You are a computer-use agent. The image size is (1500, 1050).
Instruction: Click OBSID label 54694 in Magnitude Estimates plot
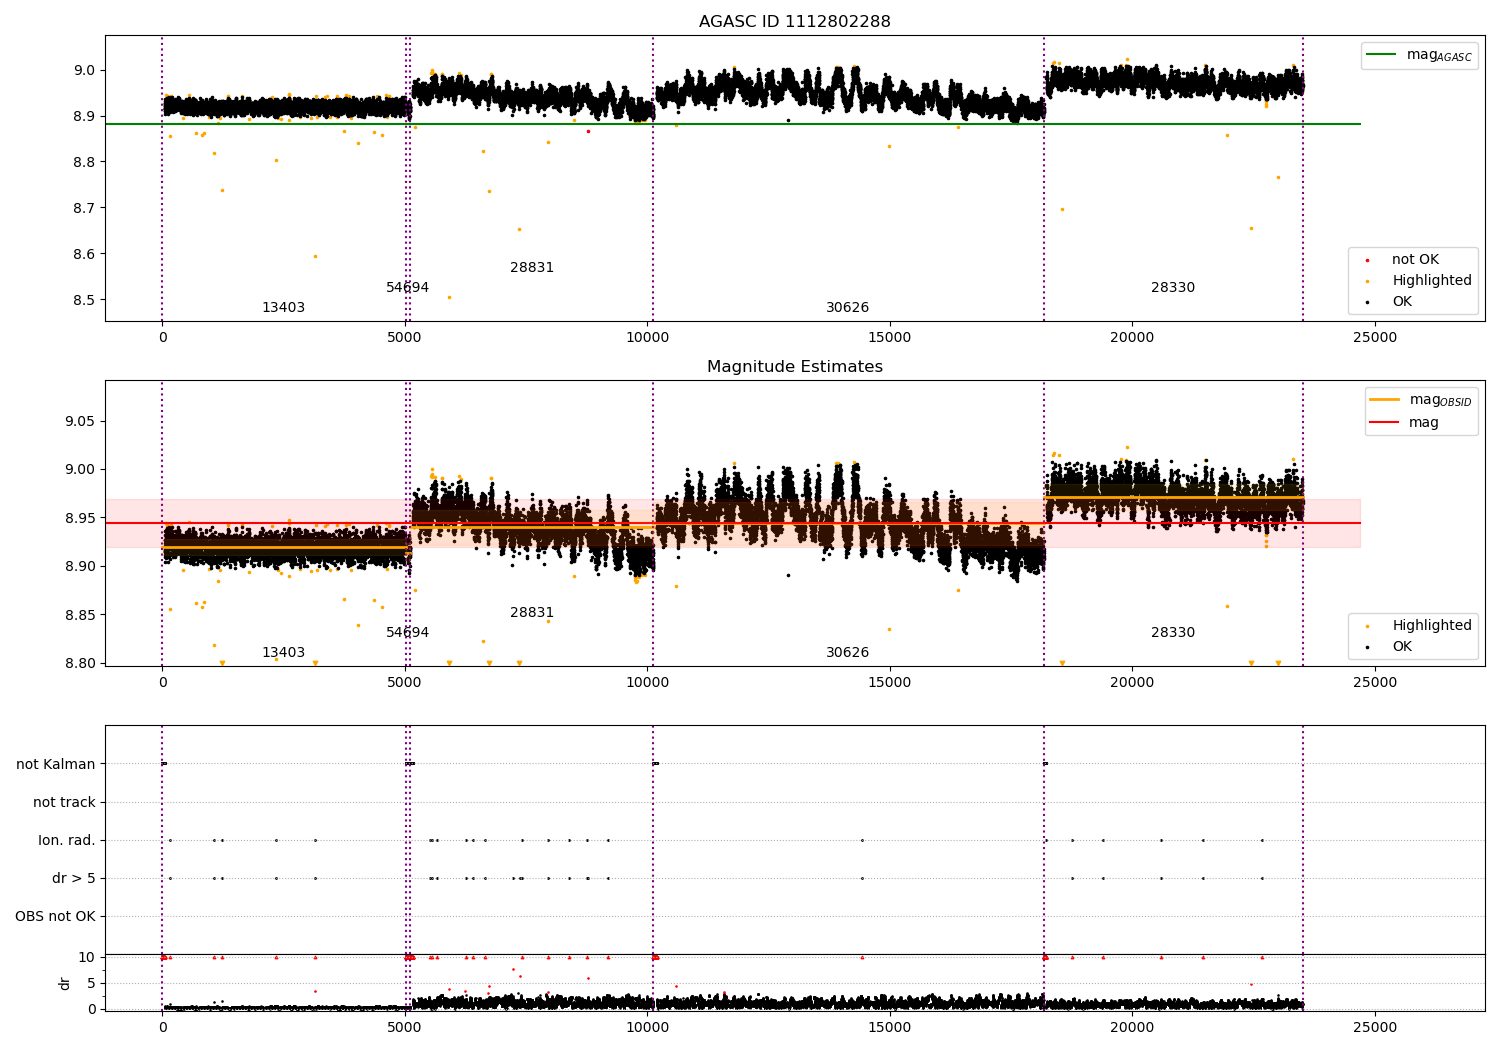point(407,633)
